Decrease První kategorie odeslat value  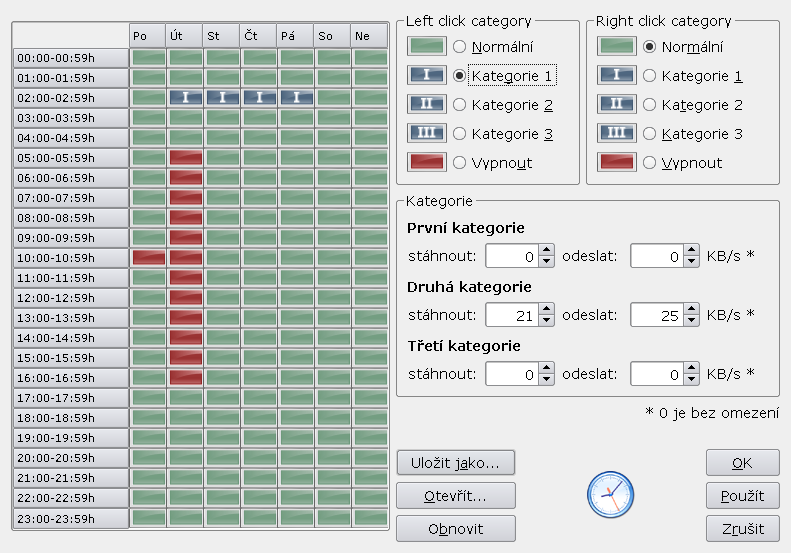692,261
